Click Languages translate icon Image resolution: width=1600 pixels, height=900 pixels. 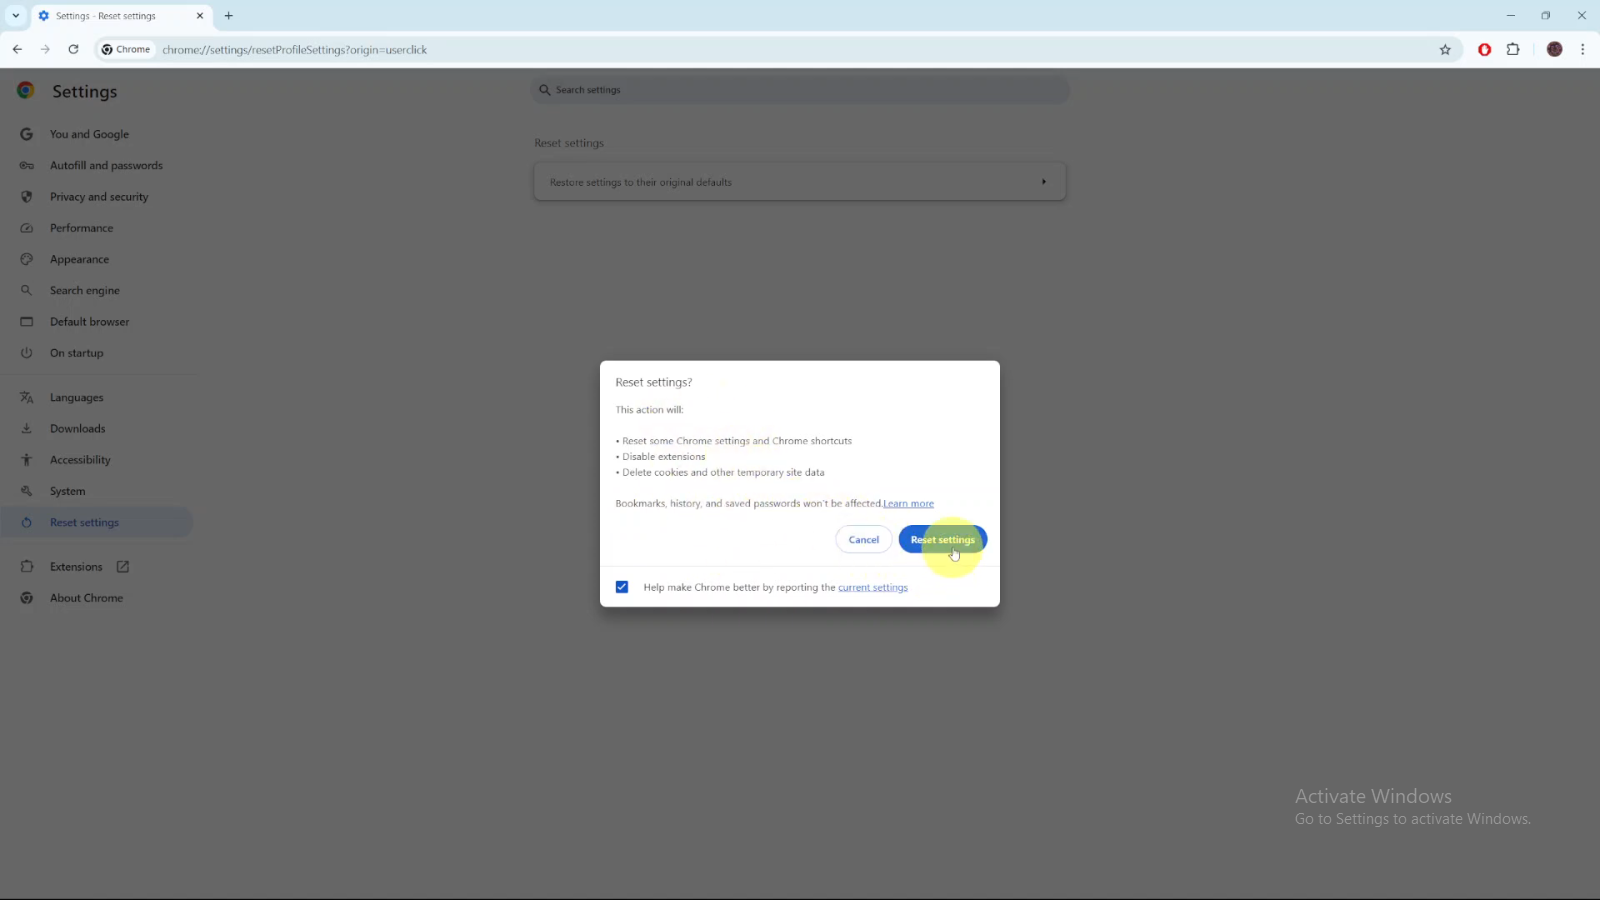tap(27, 397)
